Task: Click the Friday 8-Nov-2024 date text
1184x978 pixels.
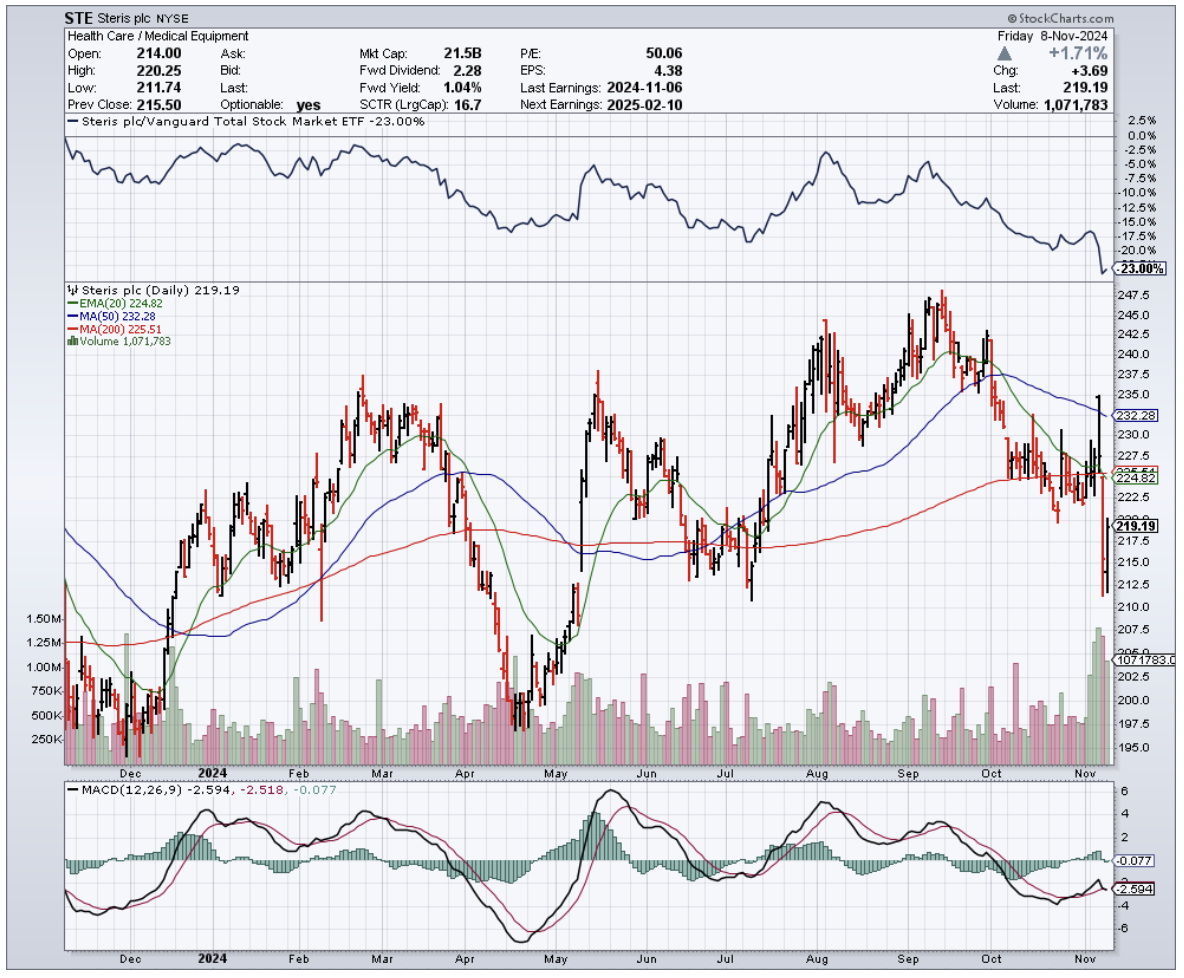Action: 1055,36
